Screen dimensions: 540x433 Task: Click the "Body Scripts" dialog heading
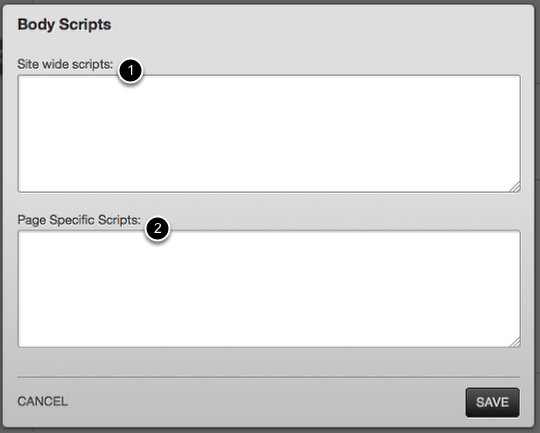pyautogui.click(x=64, y=25)
